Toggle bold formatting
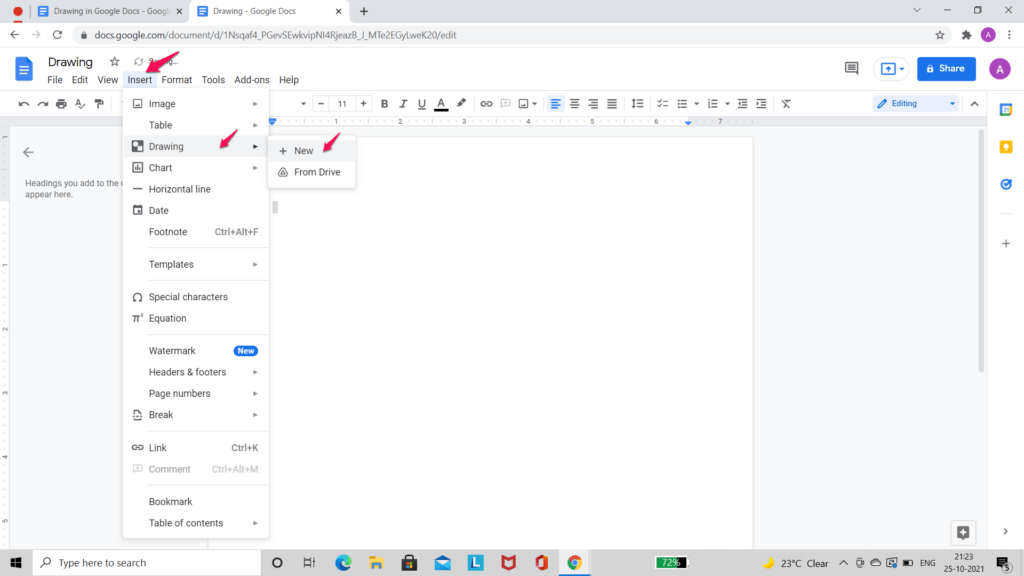The image size is (1024, 576). [x=384, y=103]
